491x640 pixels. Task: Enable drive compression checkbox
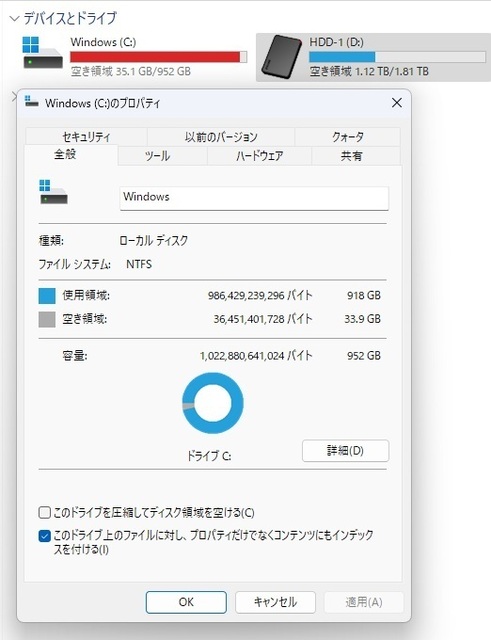point(44,512)
